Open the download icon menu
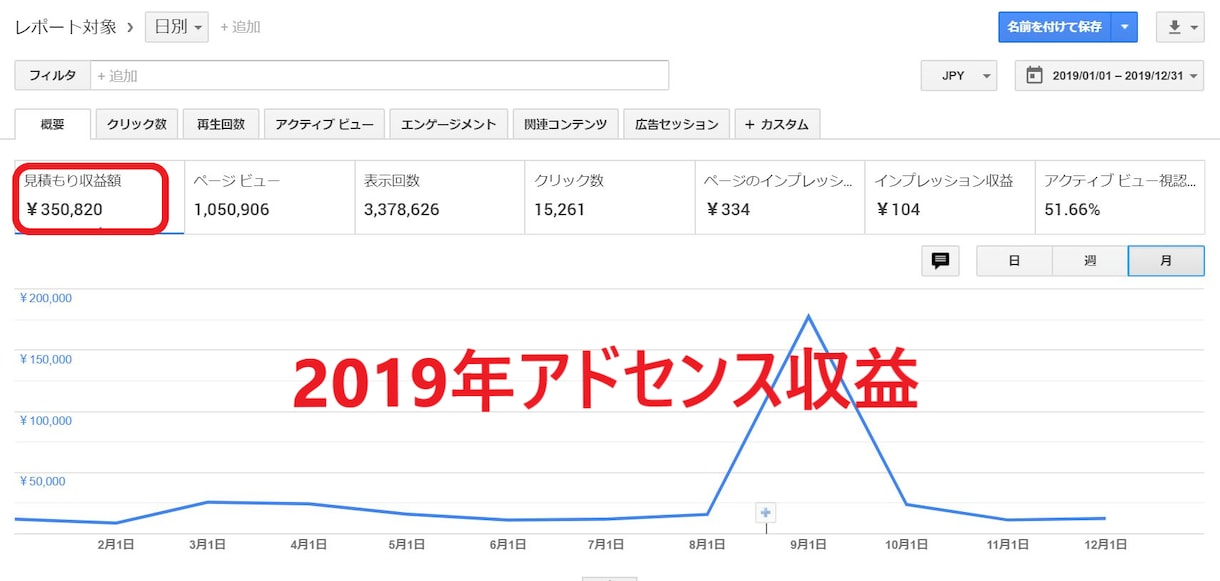Viewport: 1220px width, 581px height. point(1180,27)
